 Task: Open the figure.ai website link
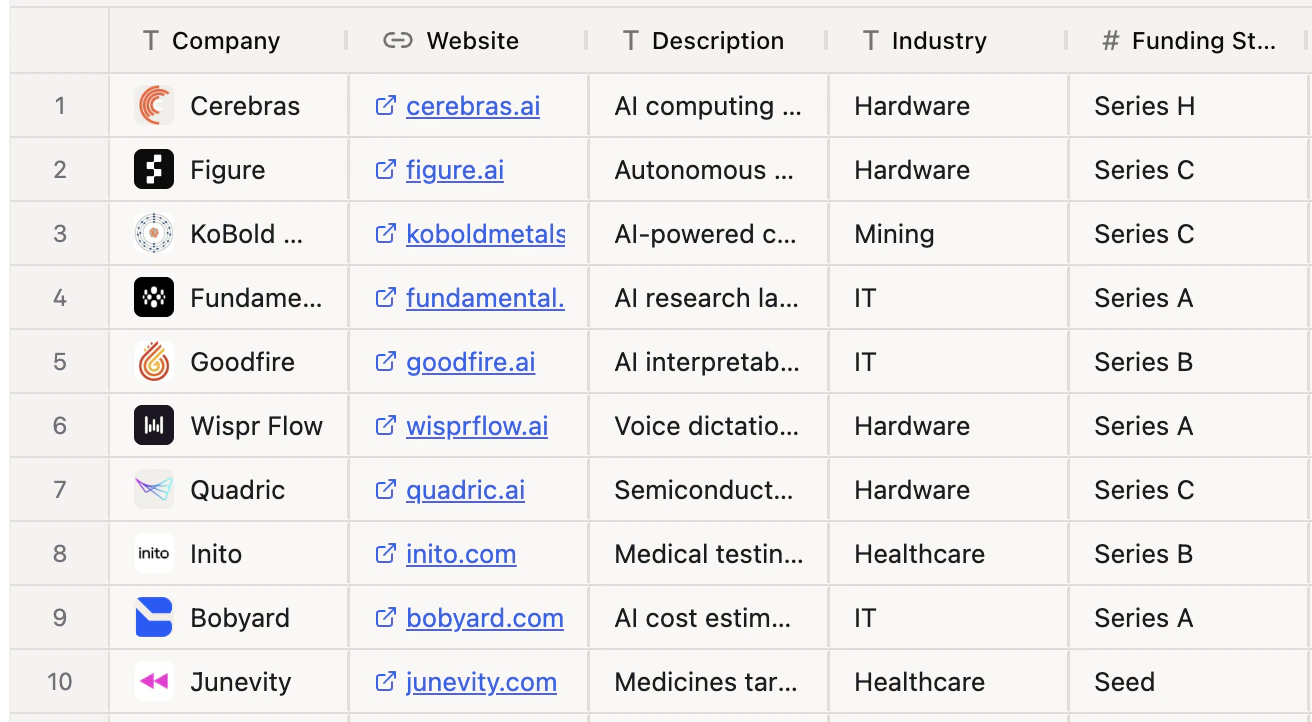point(454,169)
